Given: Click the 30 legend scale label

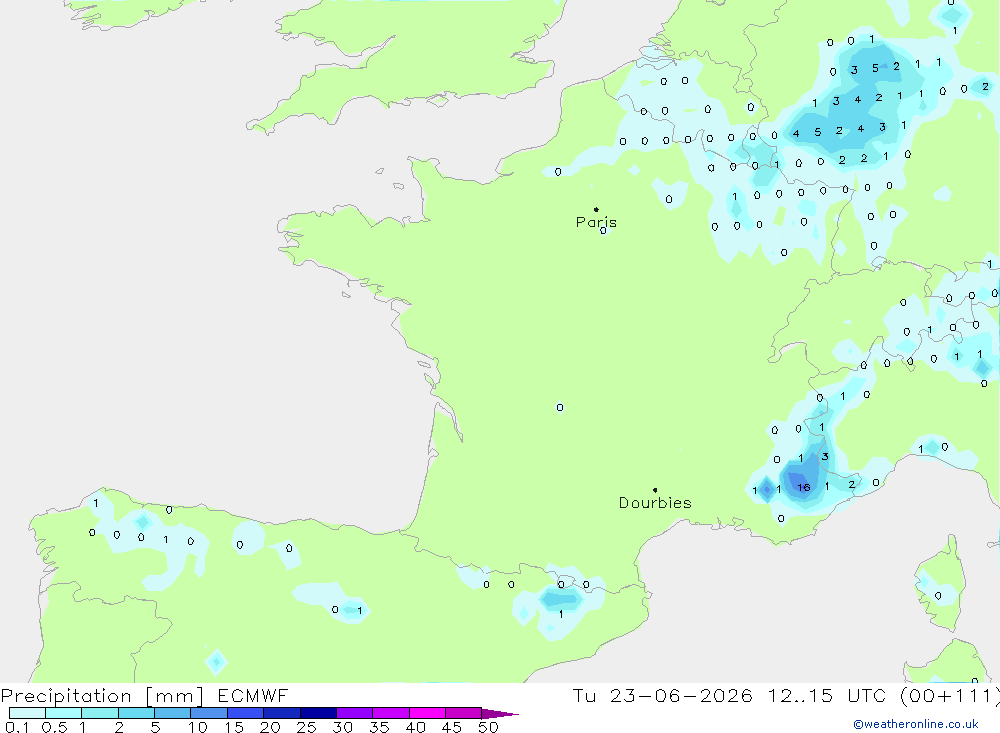Looking at the screenshot, I should [x=343, y=727].
